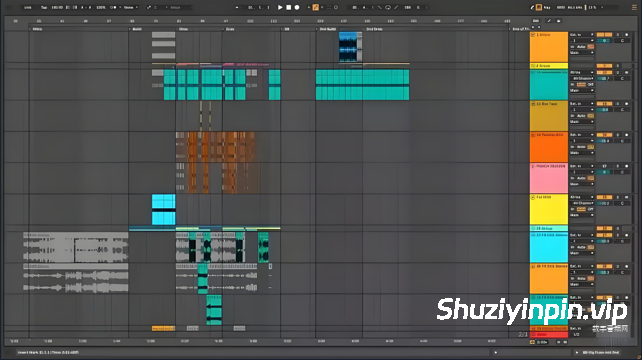Open All Channels dropdown on the yellow track

pos(582,203)
